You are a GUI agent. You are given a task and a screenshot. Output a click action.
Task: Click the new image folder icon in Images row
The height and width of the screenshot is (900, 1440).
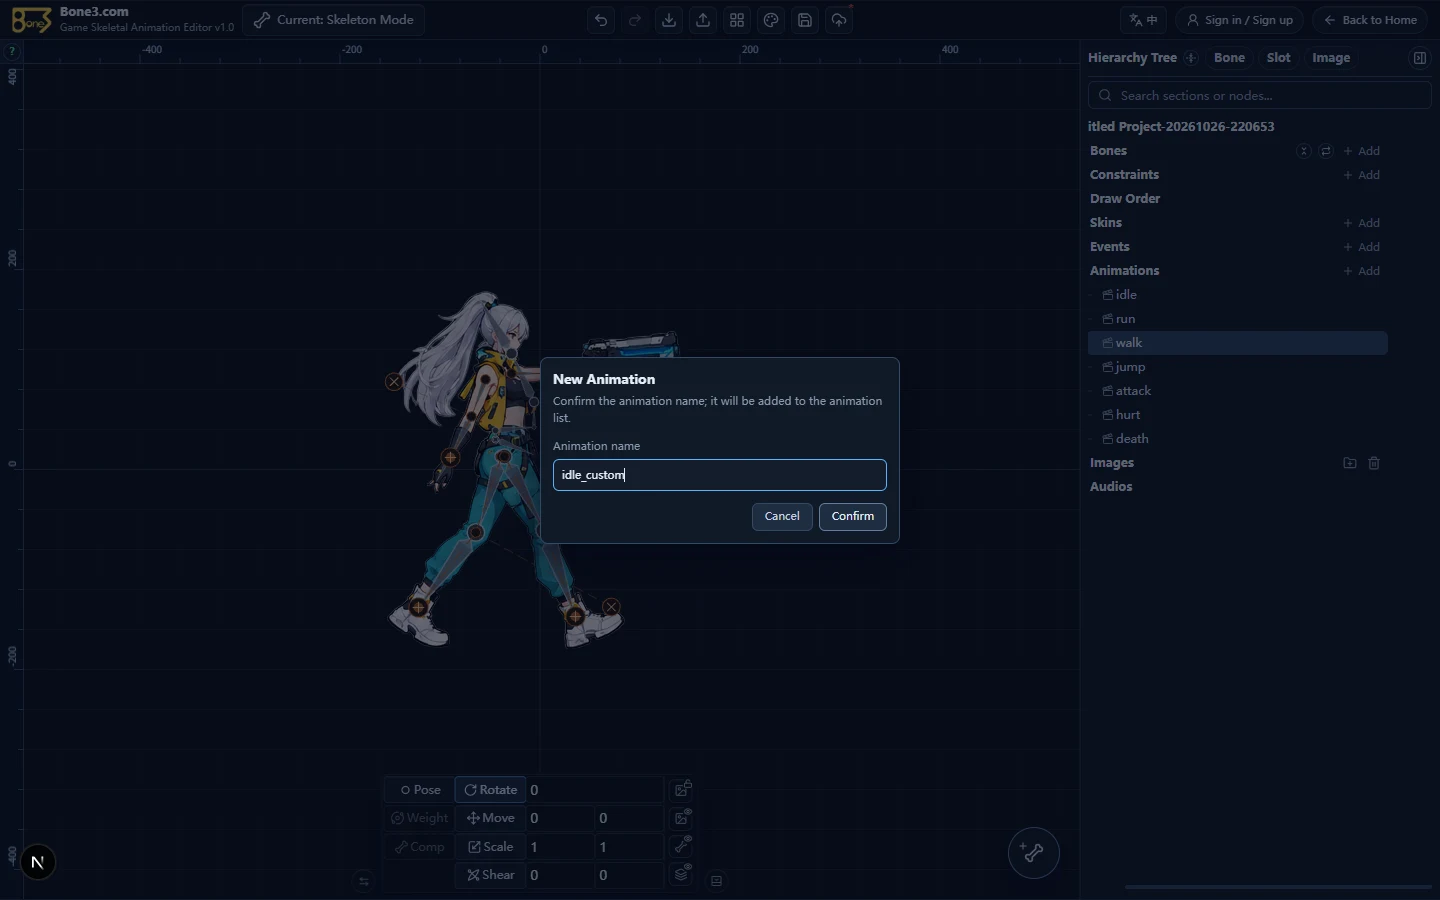1350,463
